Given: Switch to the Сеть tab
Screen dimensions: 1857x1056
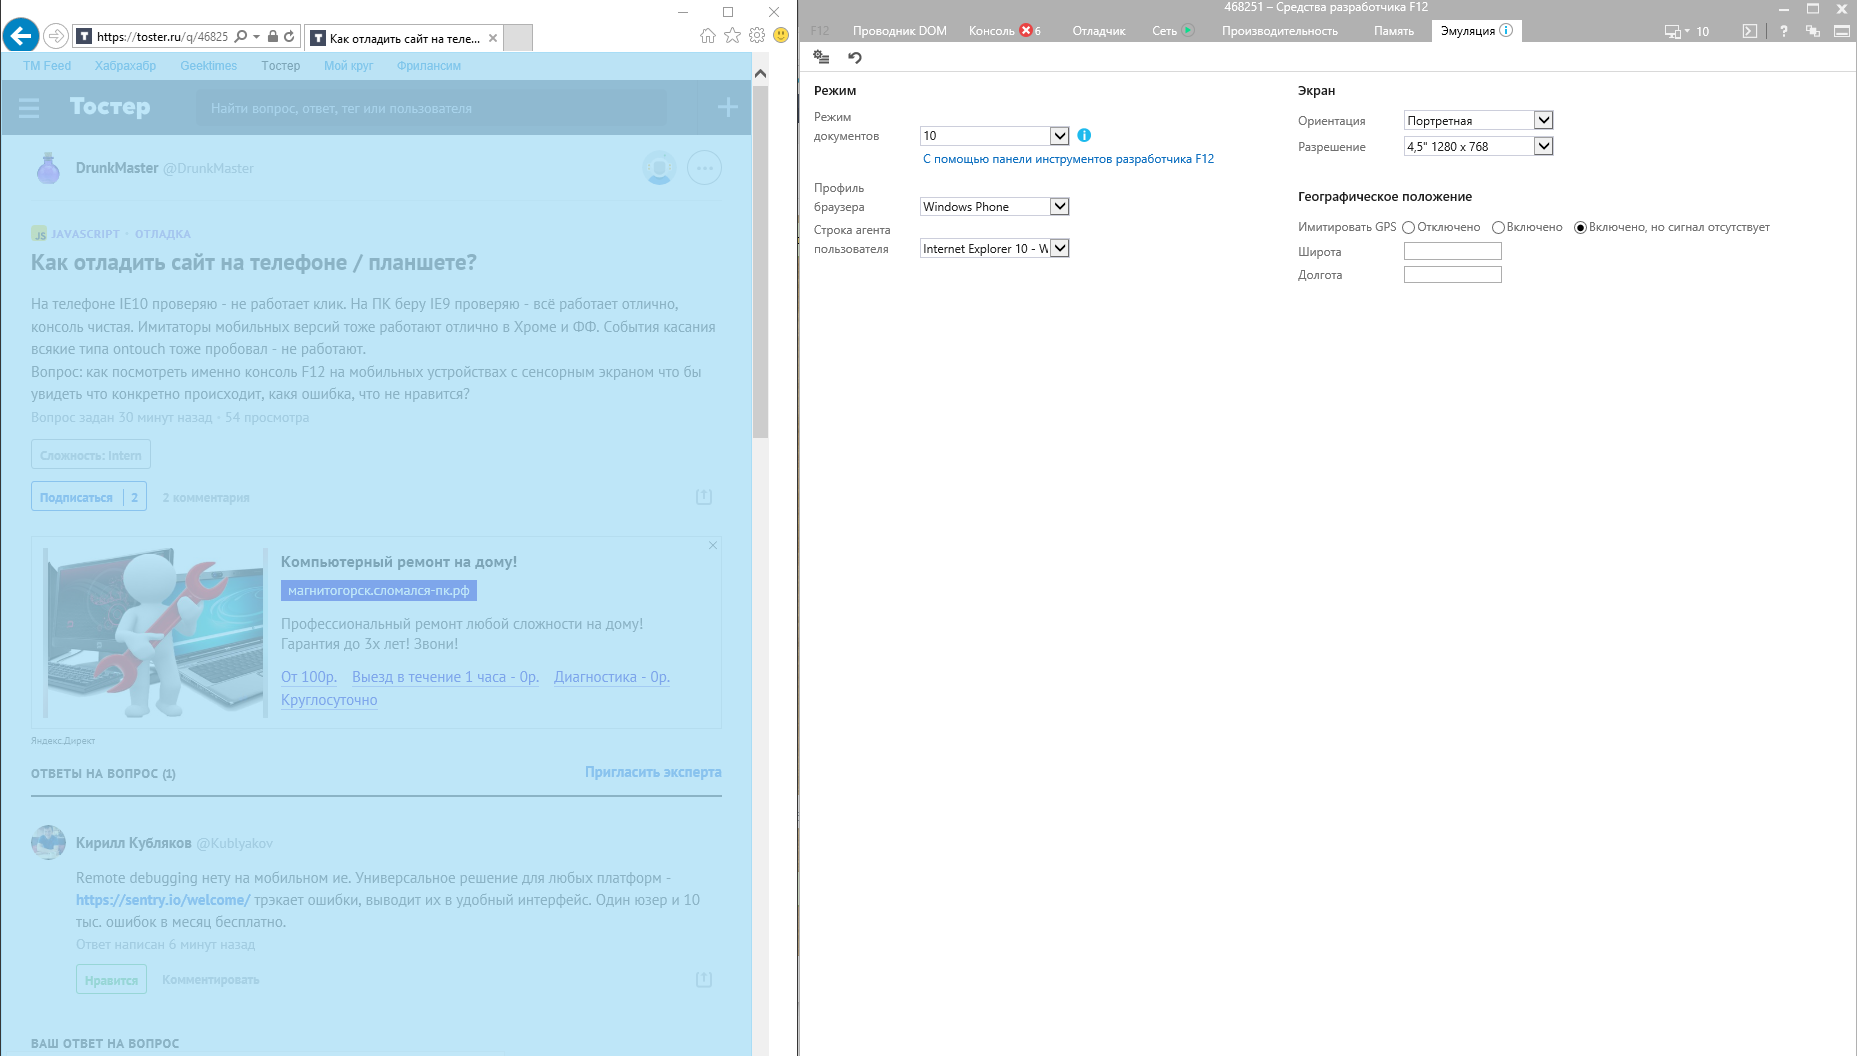Looking at the screenshot, I should coord(1164,31).
